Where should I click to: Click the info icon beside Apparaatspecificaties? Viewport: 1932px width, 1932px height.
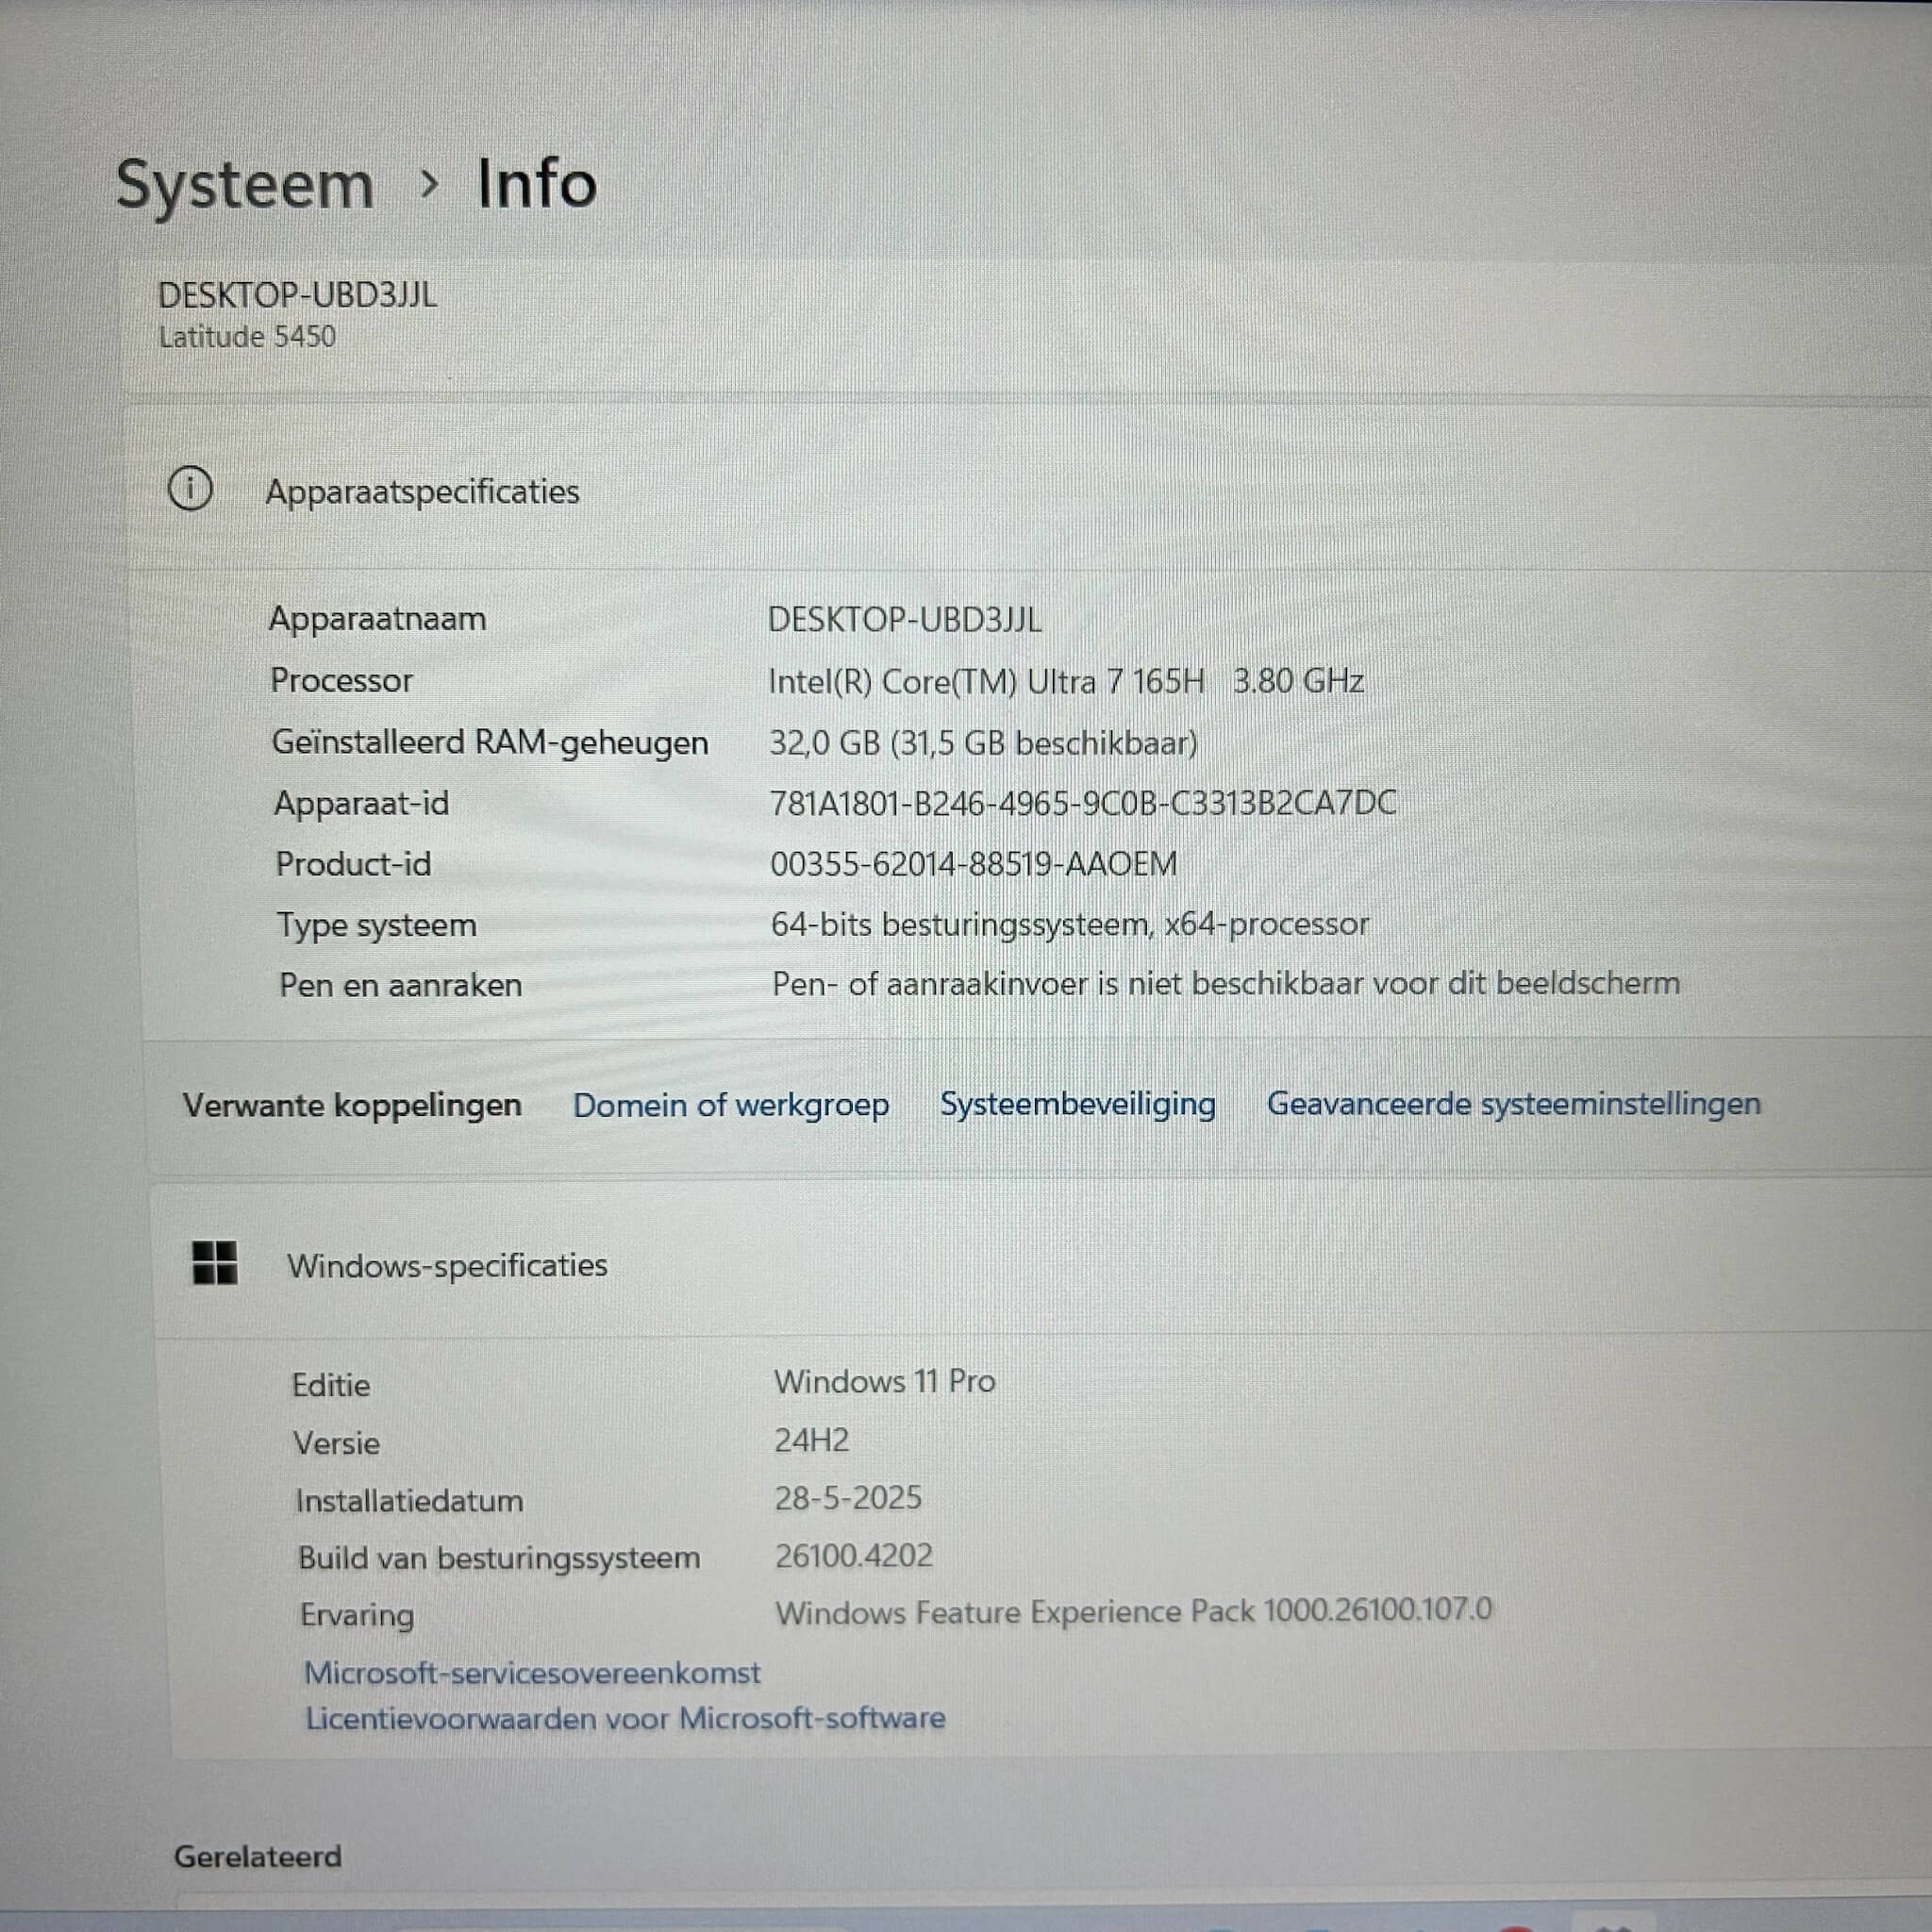[190, 490]
